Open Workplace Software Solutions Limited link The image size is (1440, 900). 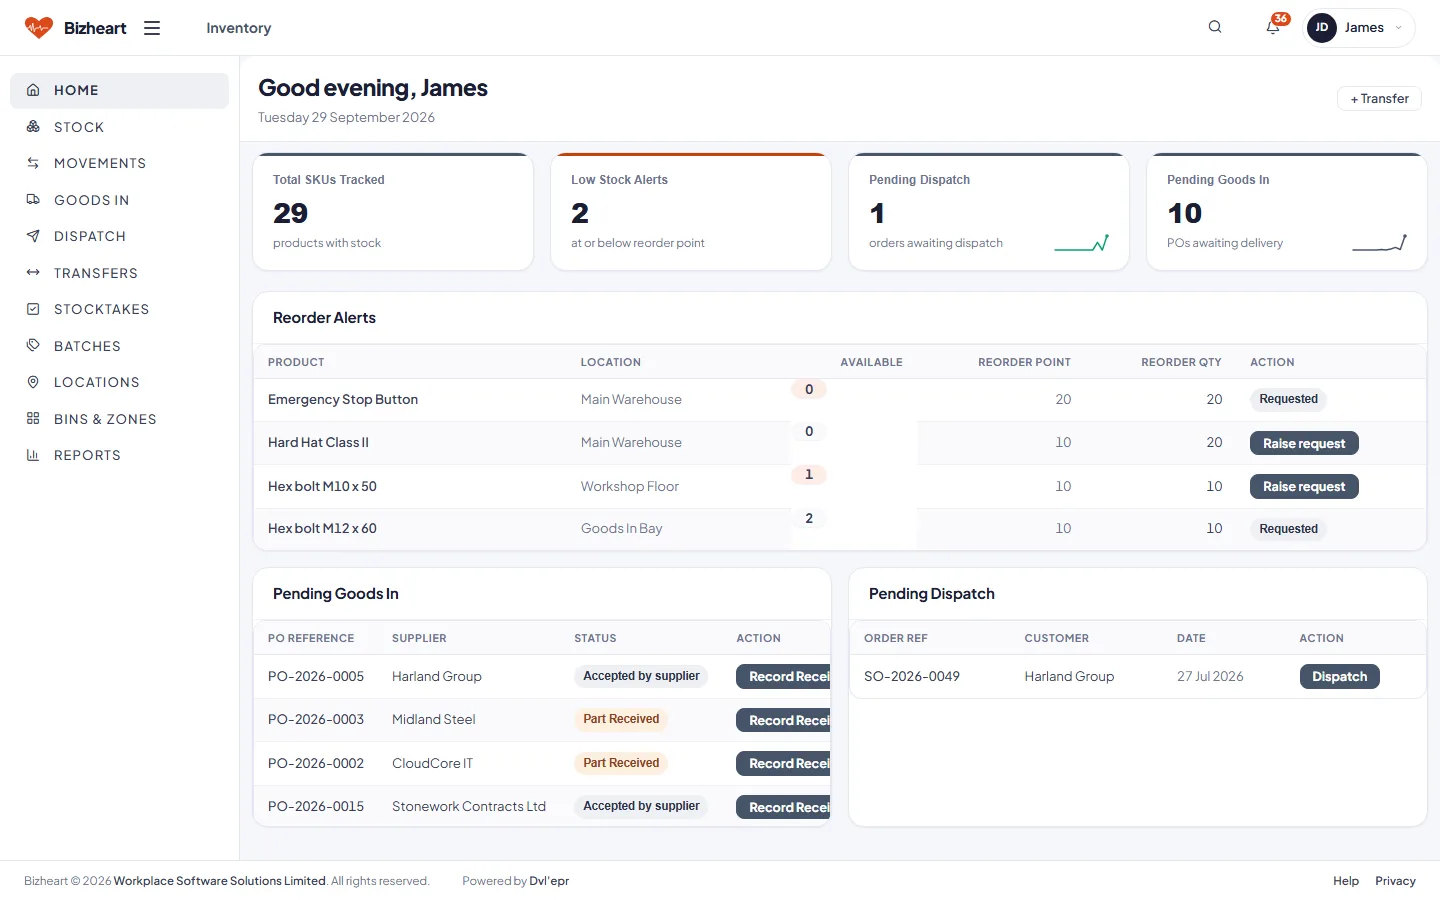pyautogui.click(x=220, y=881)
